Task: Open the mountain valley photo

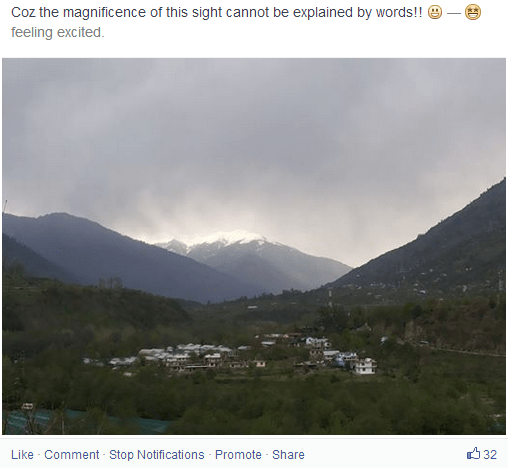Action: [x=254, y=246]
